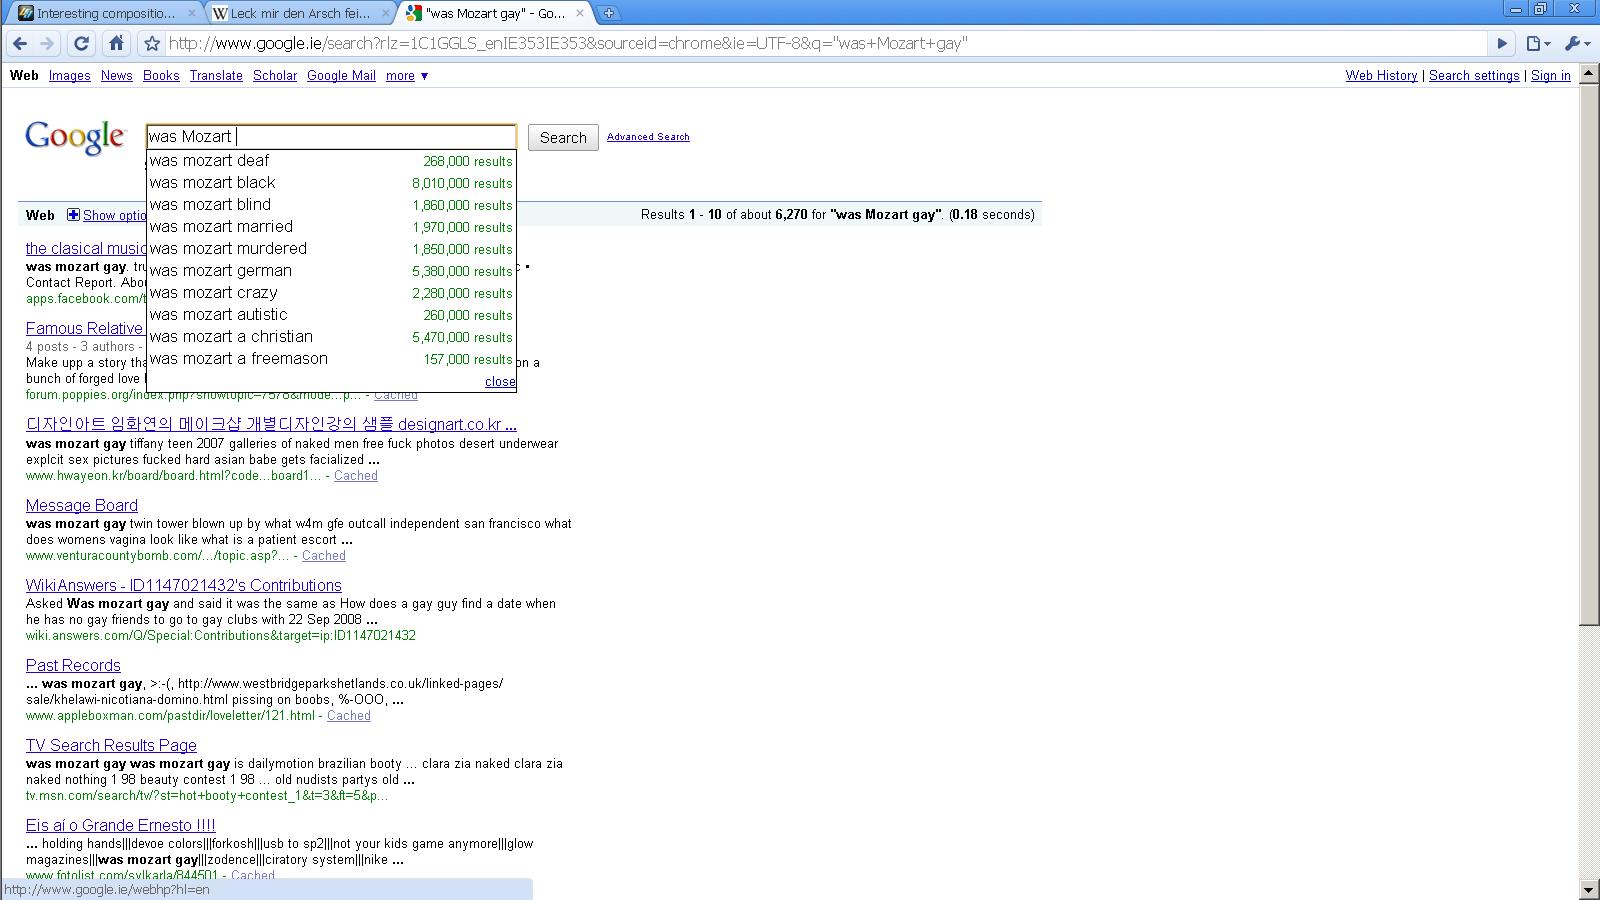
Task: Select suggestion 'was mozart married'
Action: pyautogui.click(x=331, y=227)
